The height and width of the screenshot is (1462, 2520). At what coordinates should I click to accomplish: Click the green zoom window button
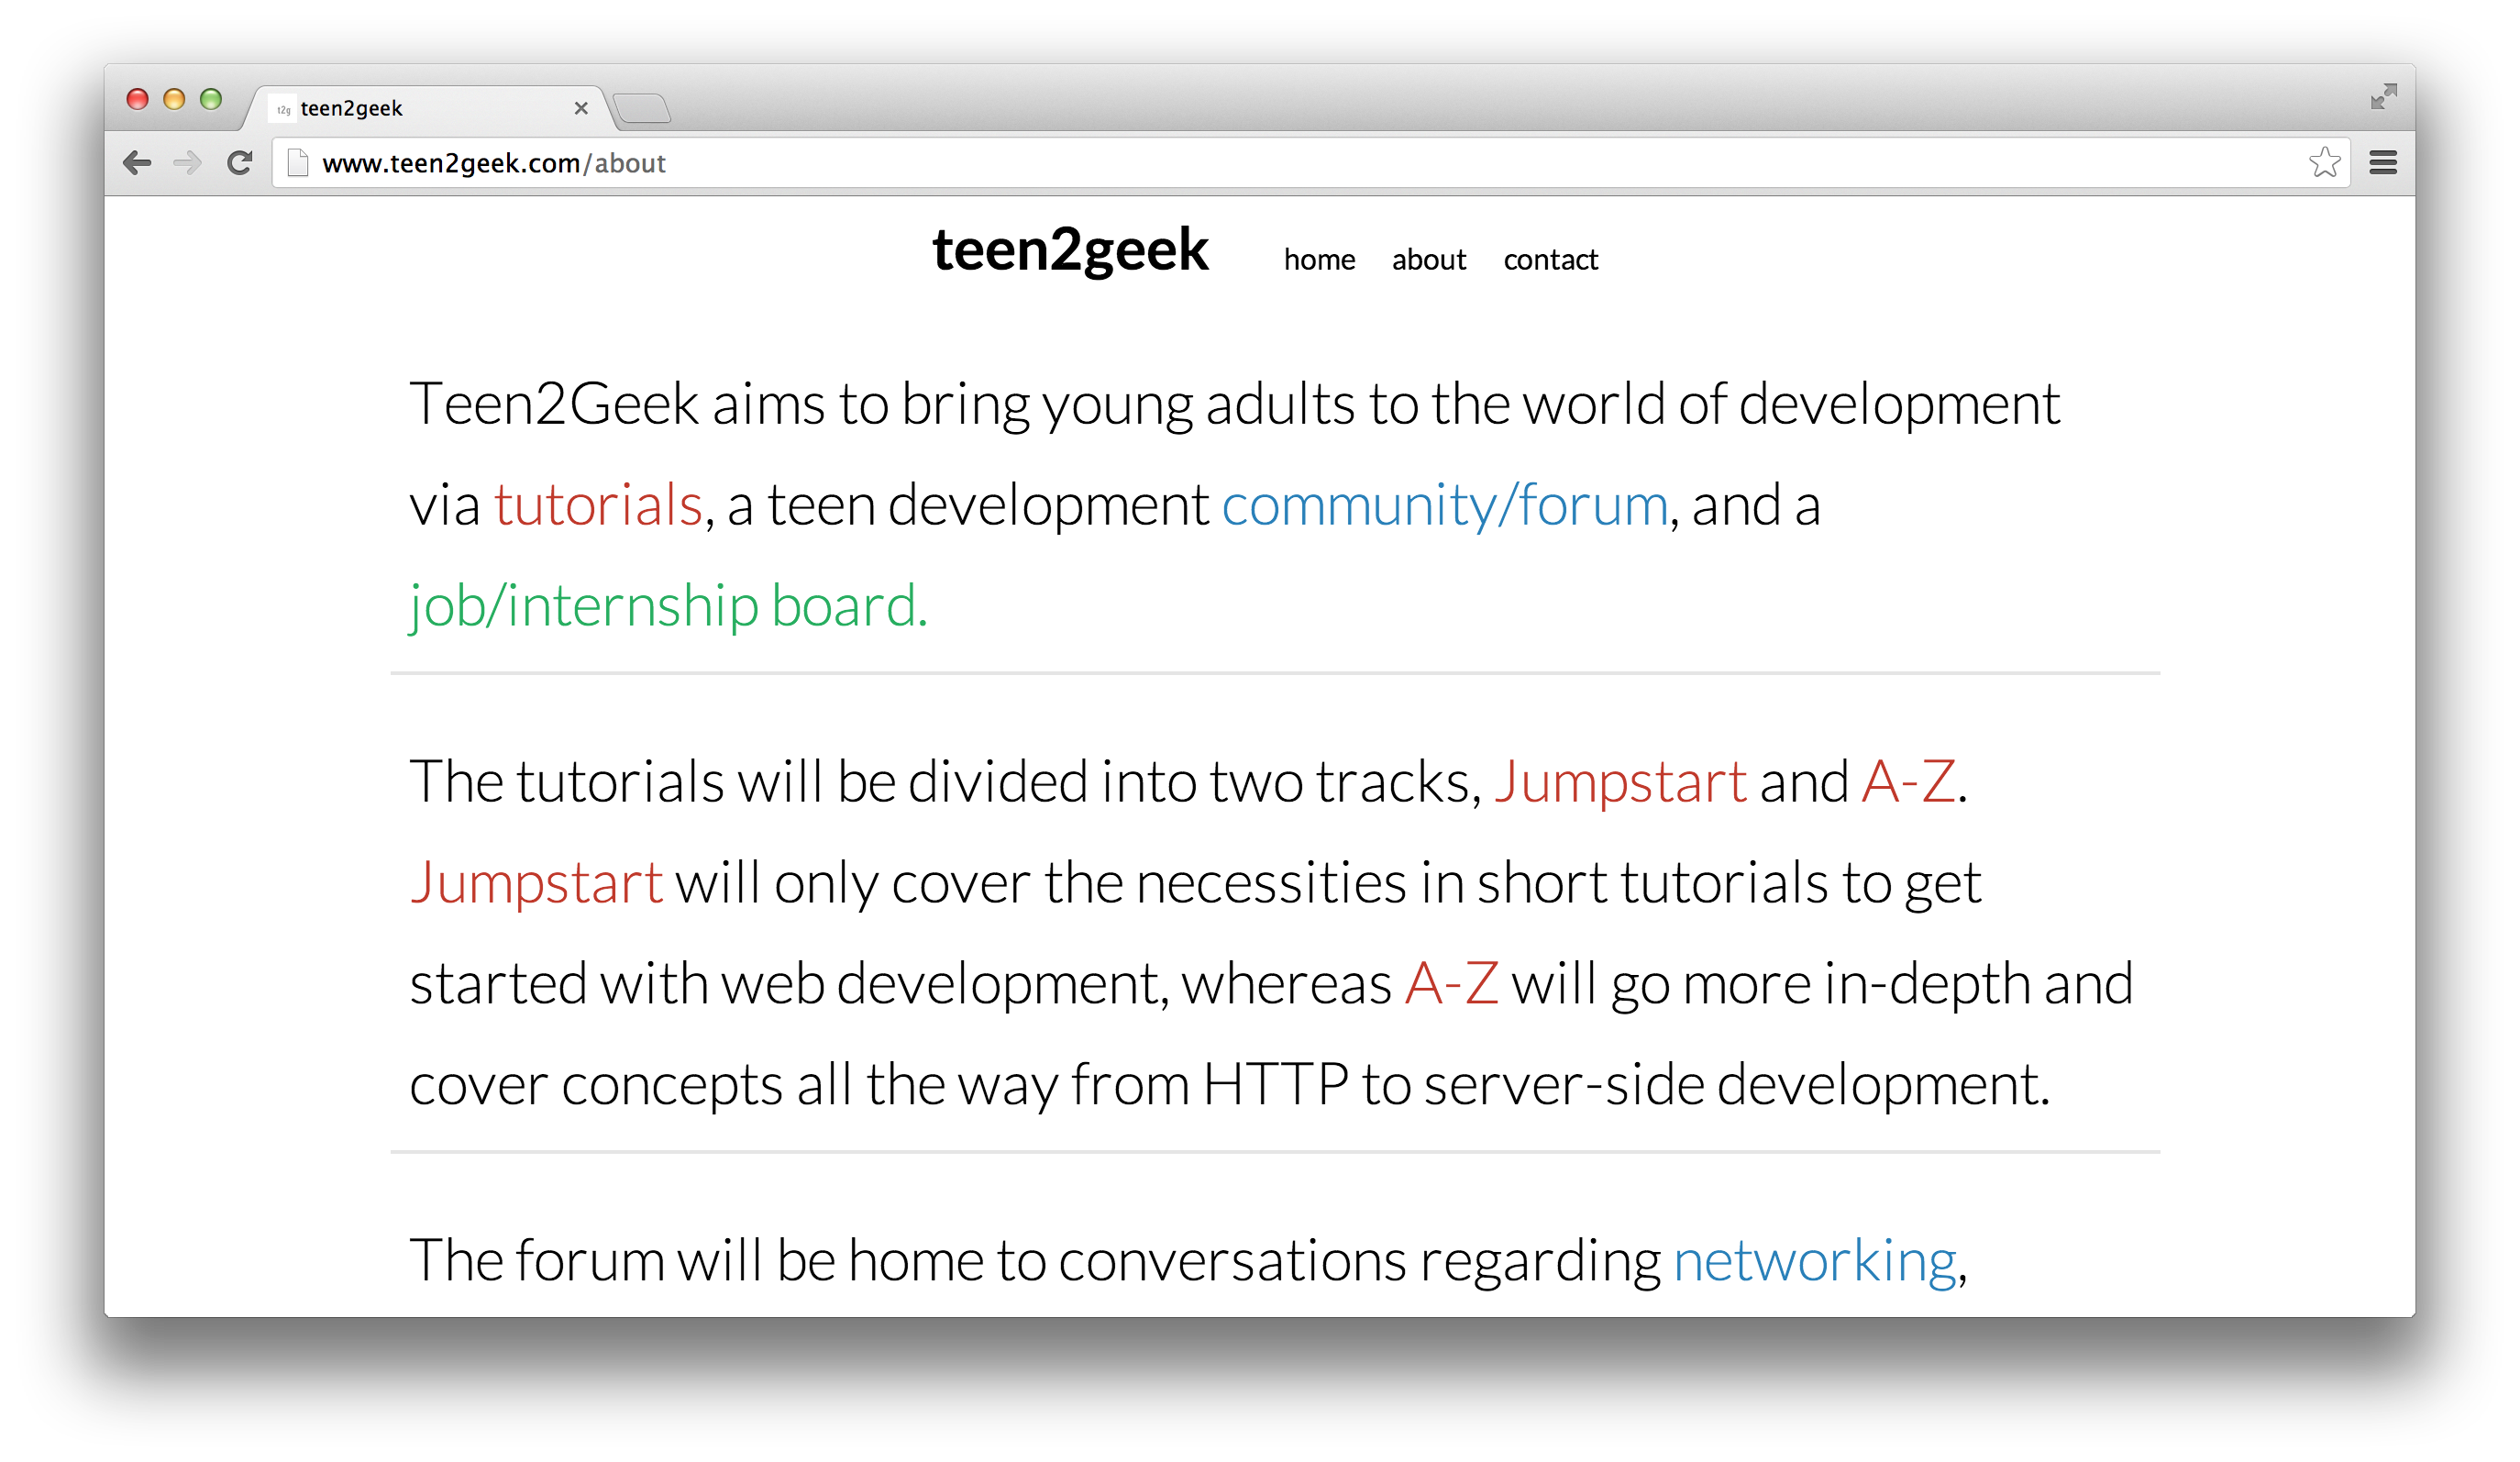point(210,98)
